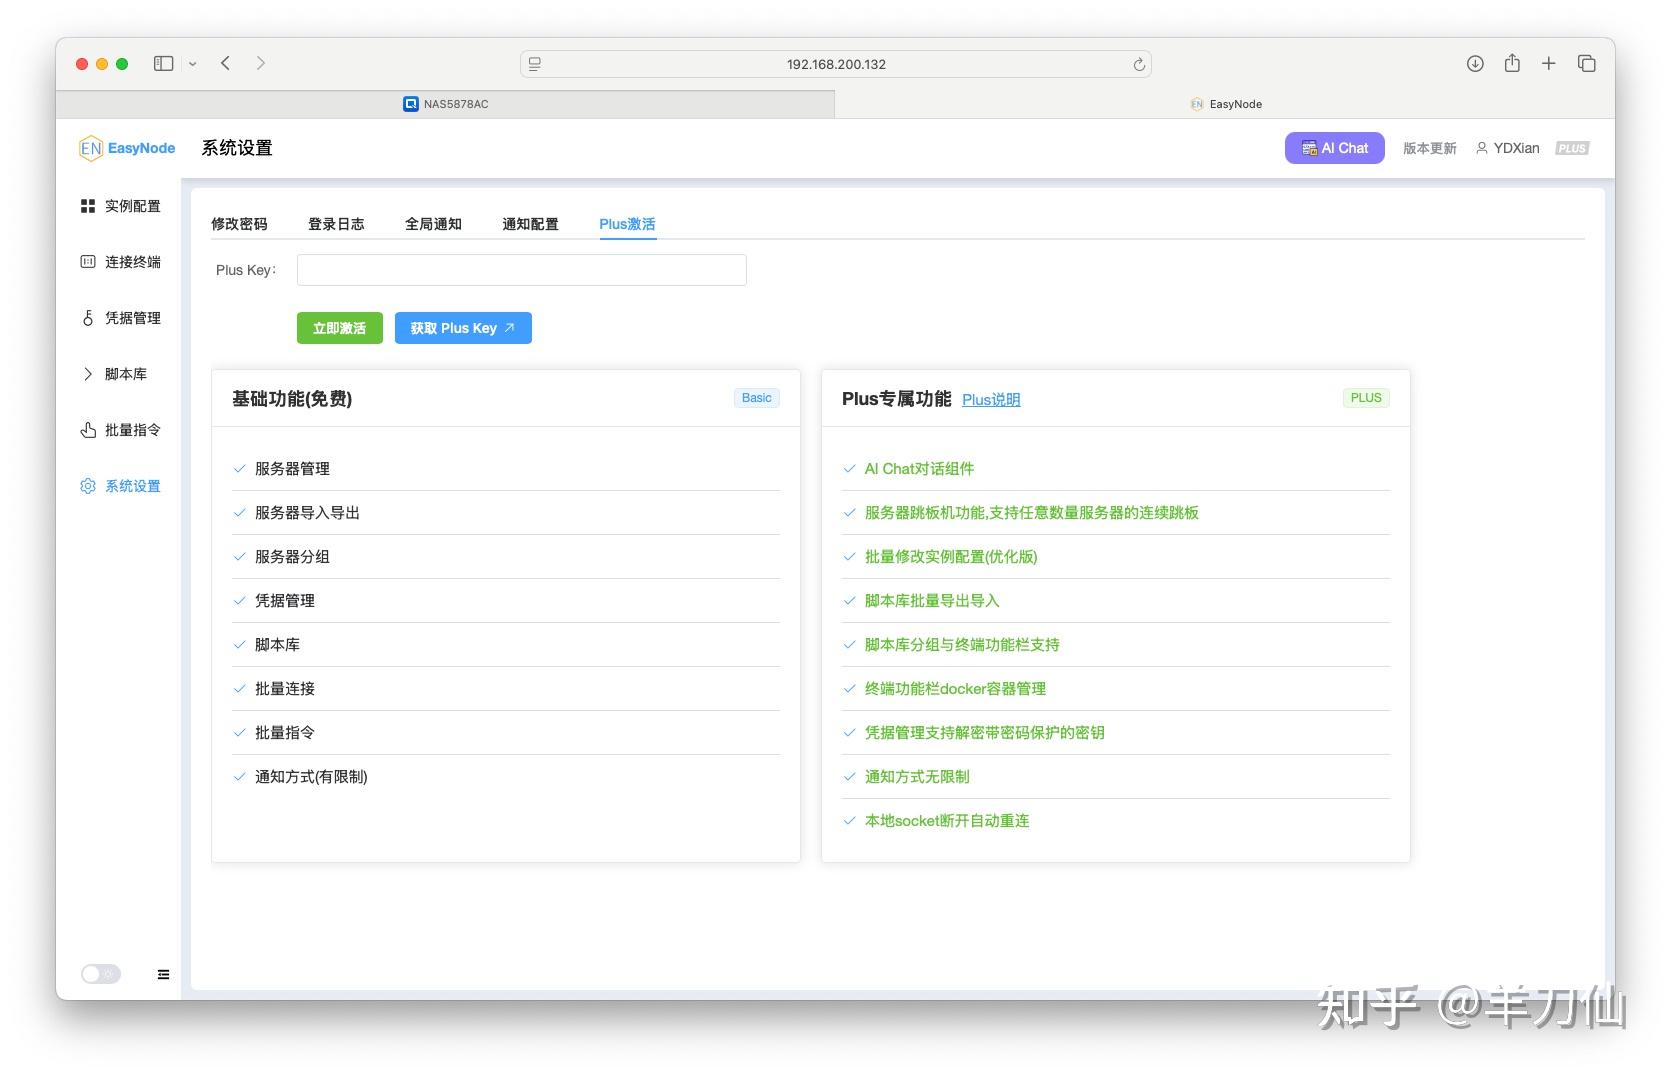
Task: Open the sidebar dropdown chevron in Safari toolbar
Action: point(193,63)
